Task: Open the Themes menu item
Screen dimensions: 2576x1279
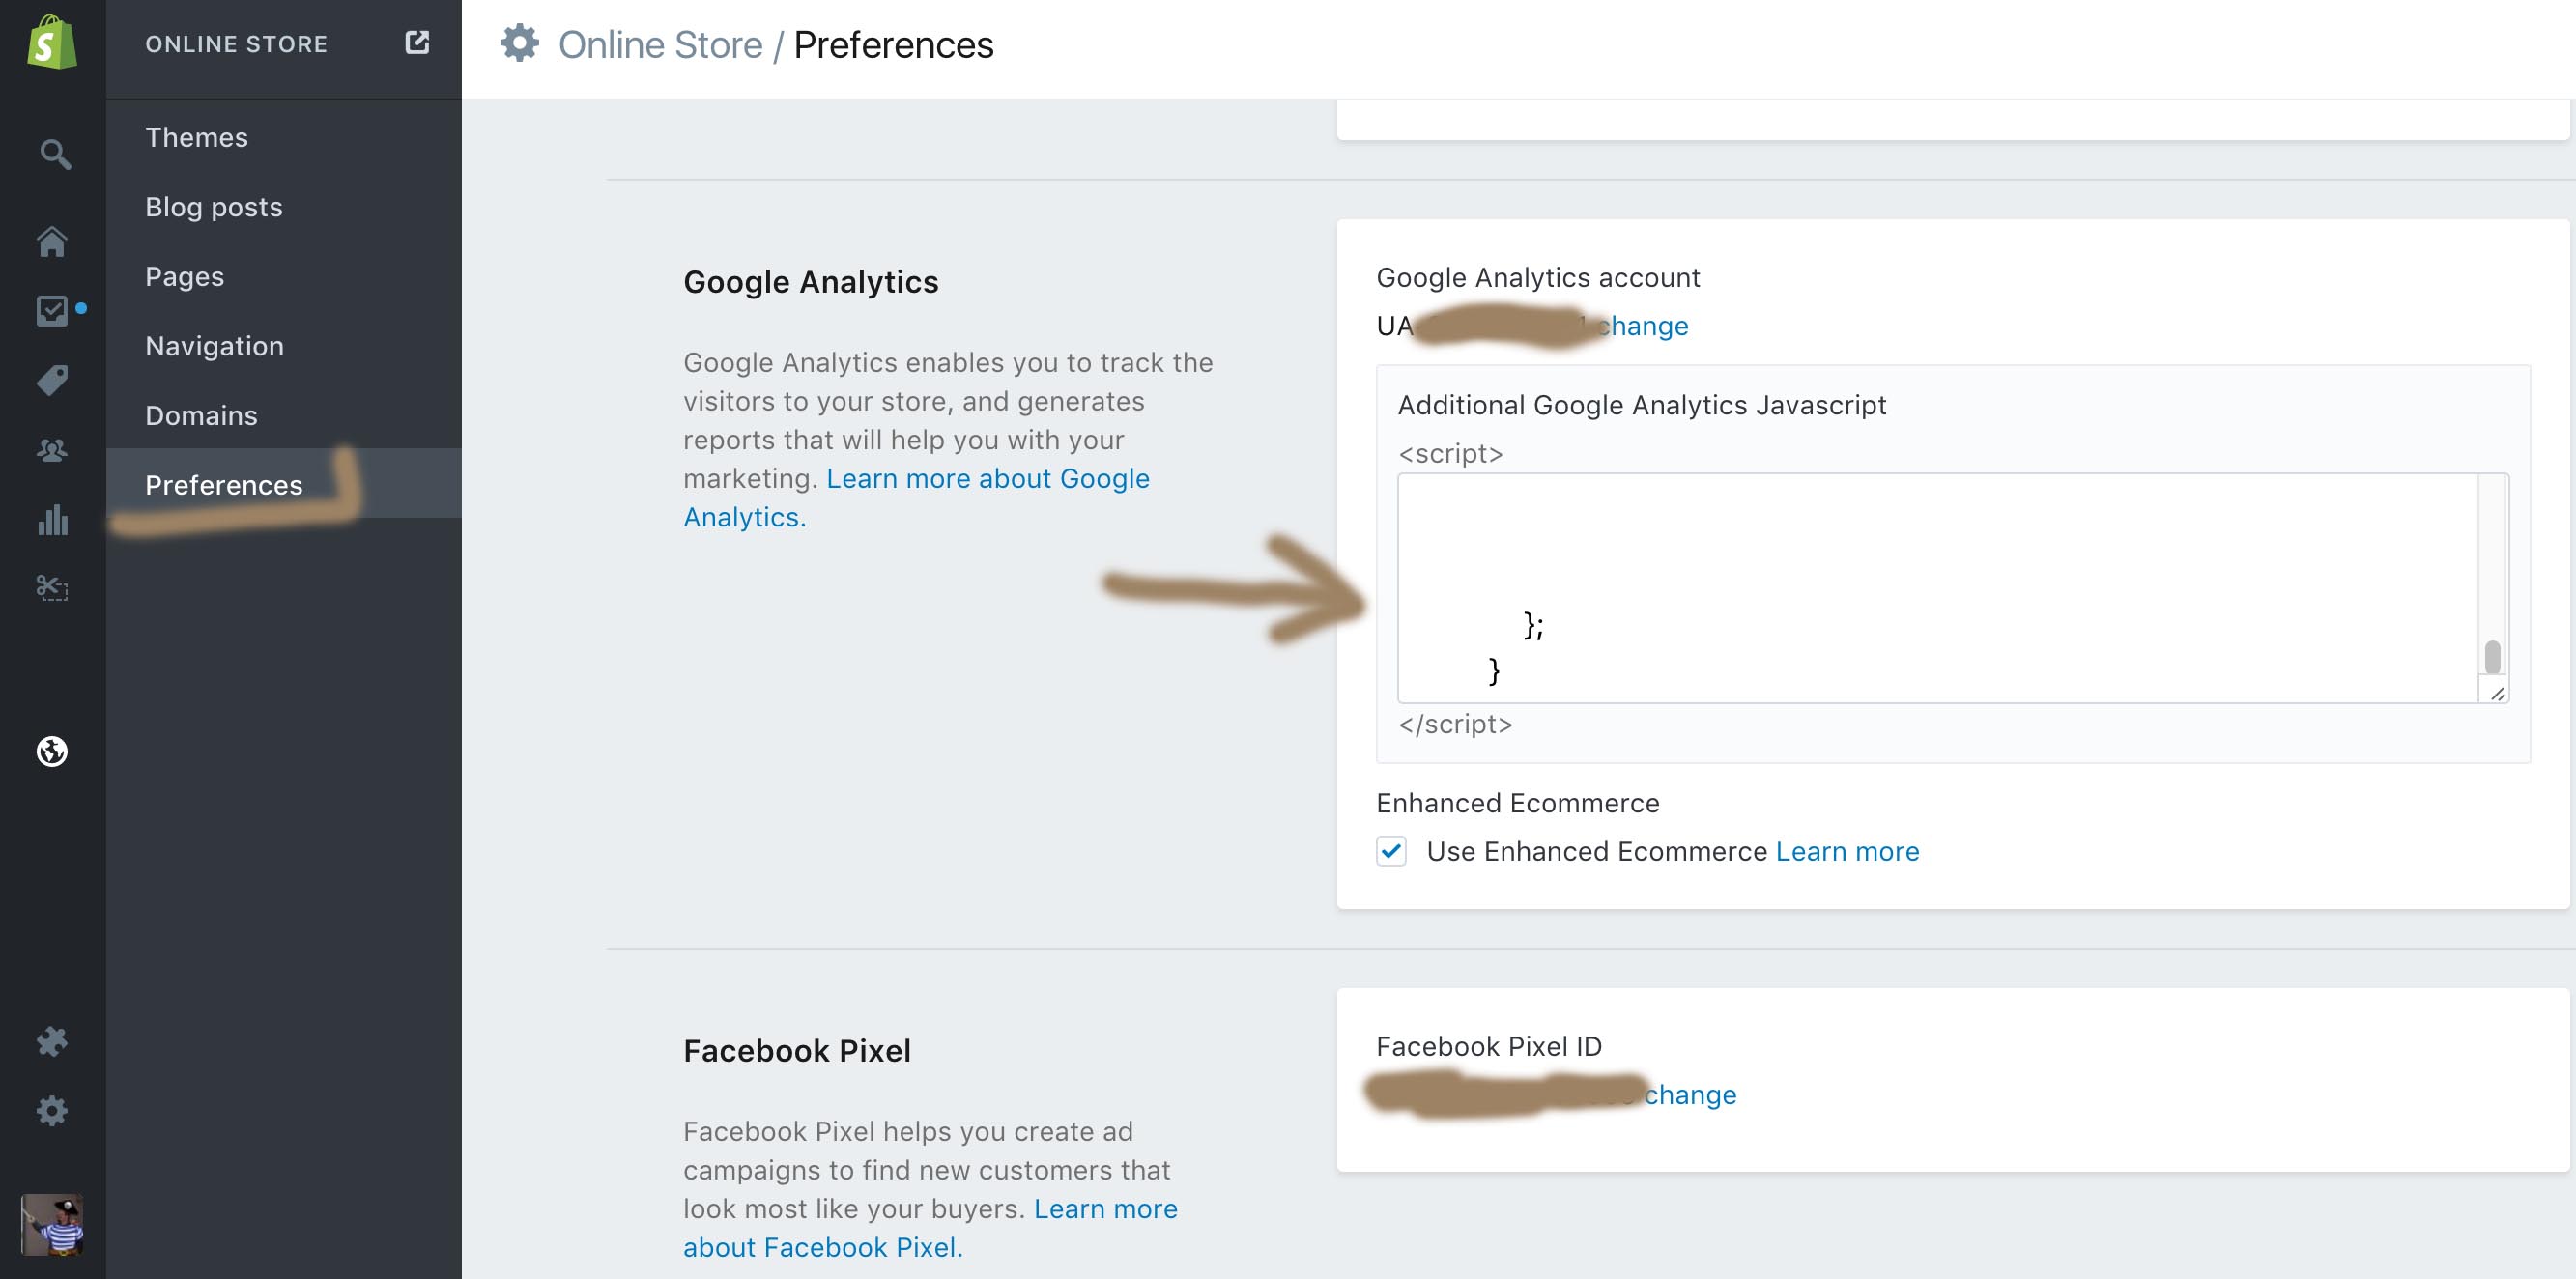Action: coord(196,137)
